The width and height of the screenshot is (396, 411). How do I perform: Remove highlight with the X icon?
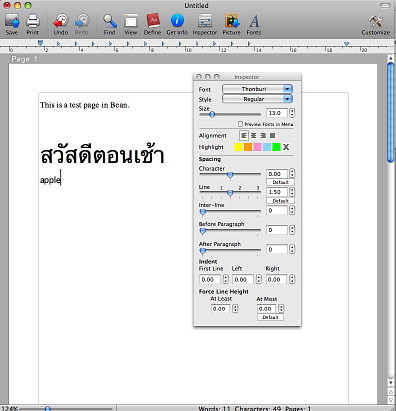[x=286, y=147]
